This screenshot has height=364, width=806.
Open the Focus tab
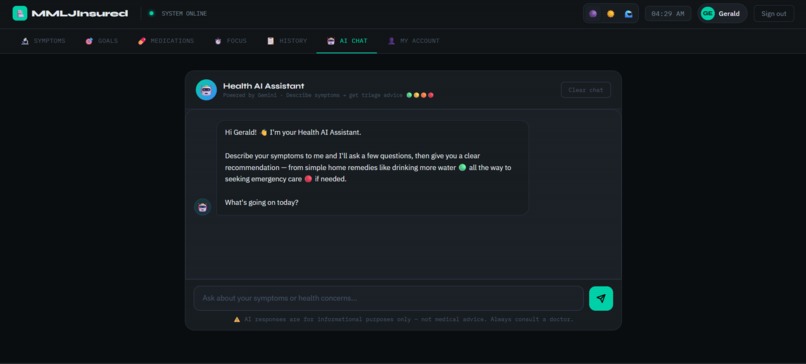231,41
